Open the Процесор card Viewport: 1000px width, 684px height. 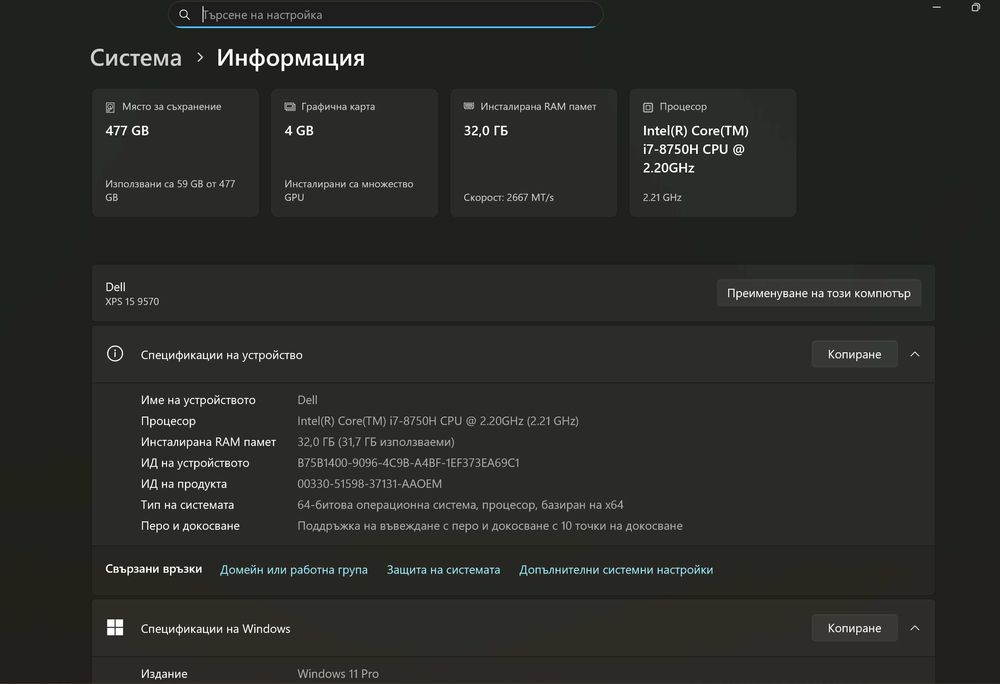point(713,153)
